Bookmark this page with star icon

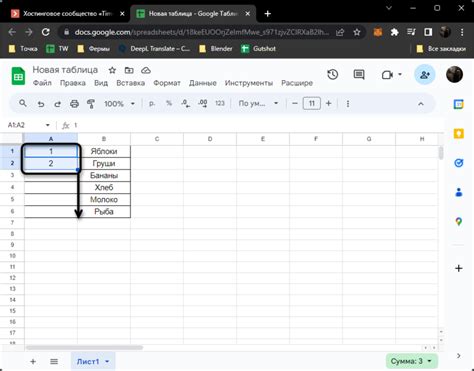tap(357, 32)
